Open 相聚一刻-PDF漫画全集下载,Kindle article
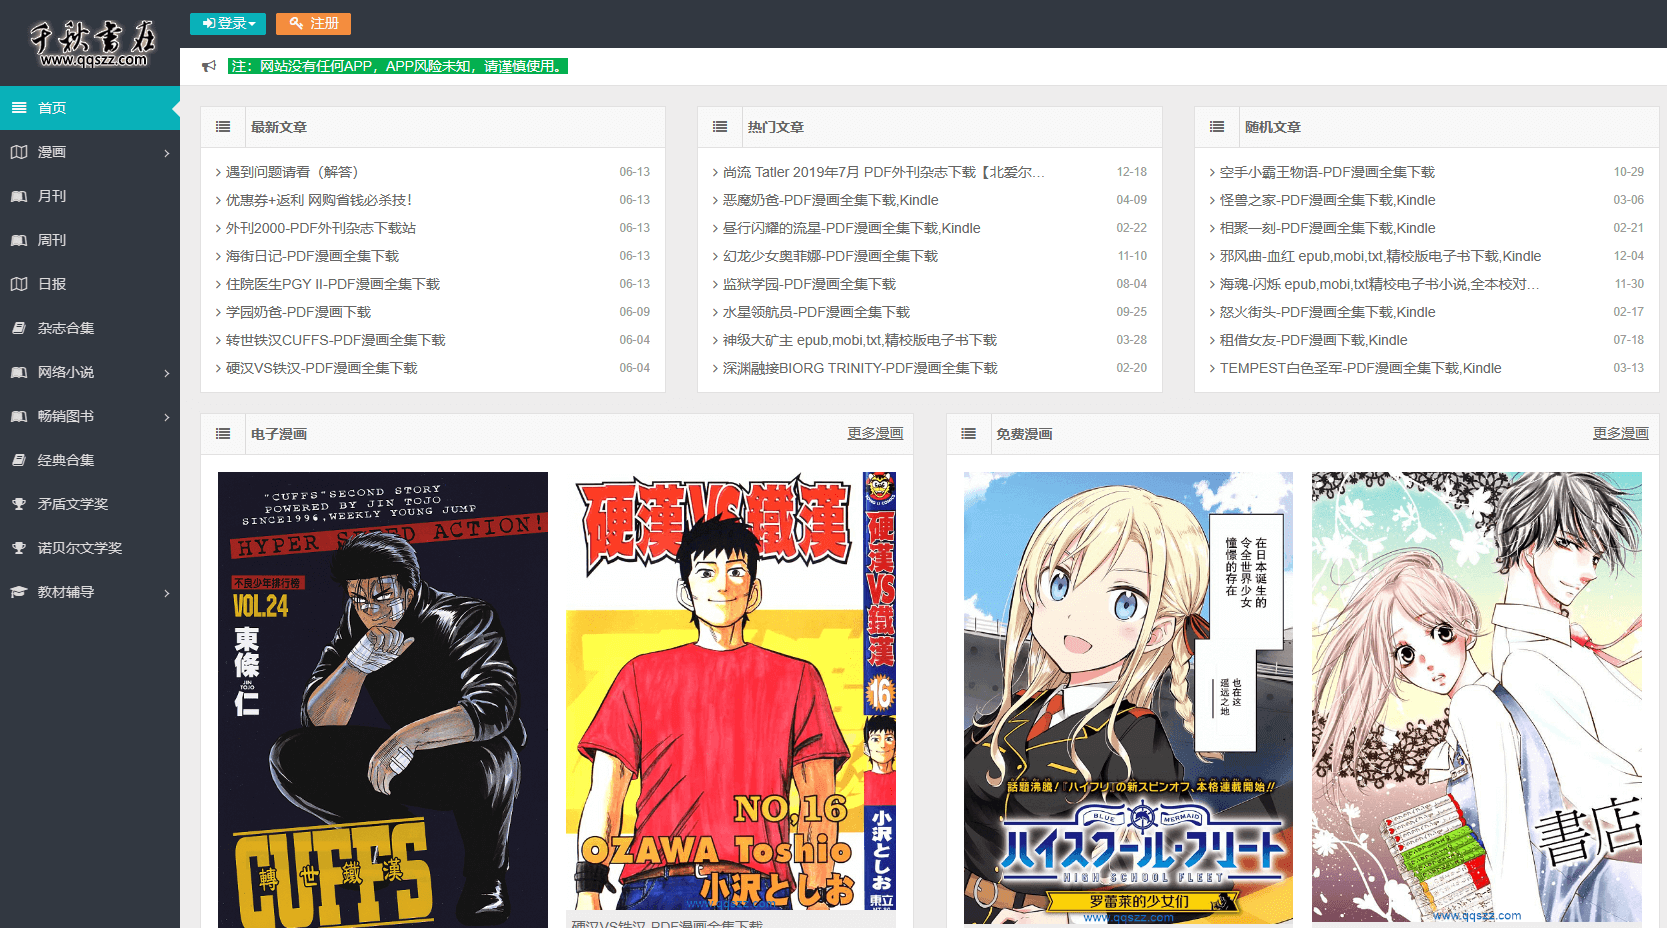This screenshot has height=928, width=1667. point(1328,228)
